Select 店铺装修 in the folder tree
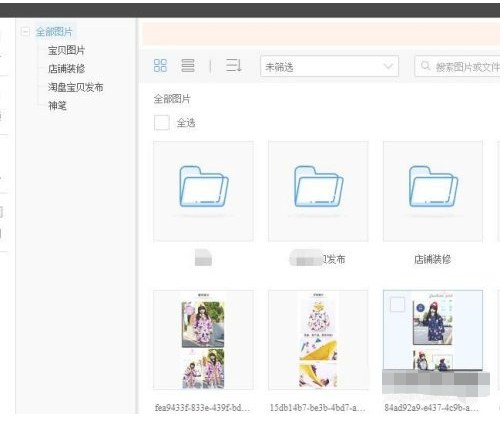Screen dimensions: 504x425 click(66, 69)
